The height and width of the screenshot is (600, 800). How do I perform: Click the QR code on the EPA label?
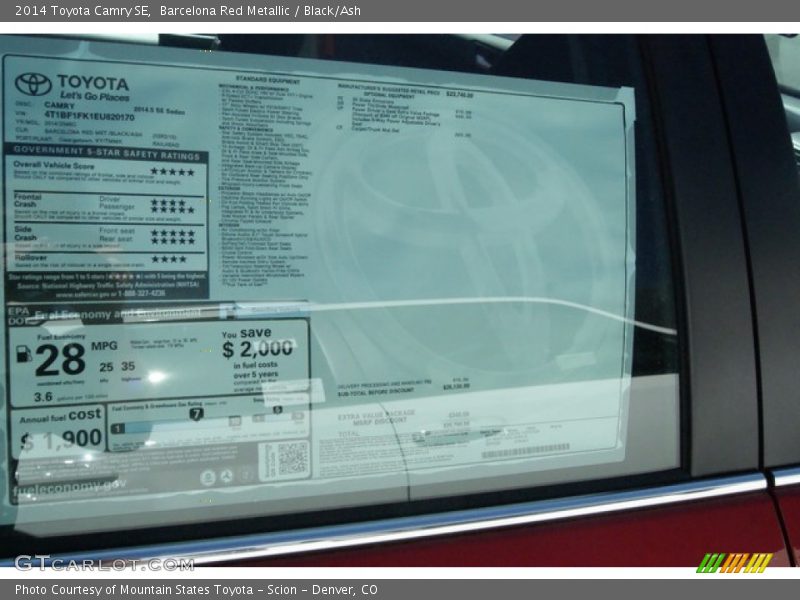(292, 457)
